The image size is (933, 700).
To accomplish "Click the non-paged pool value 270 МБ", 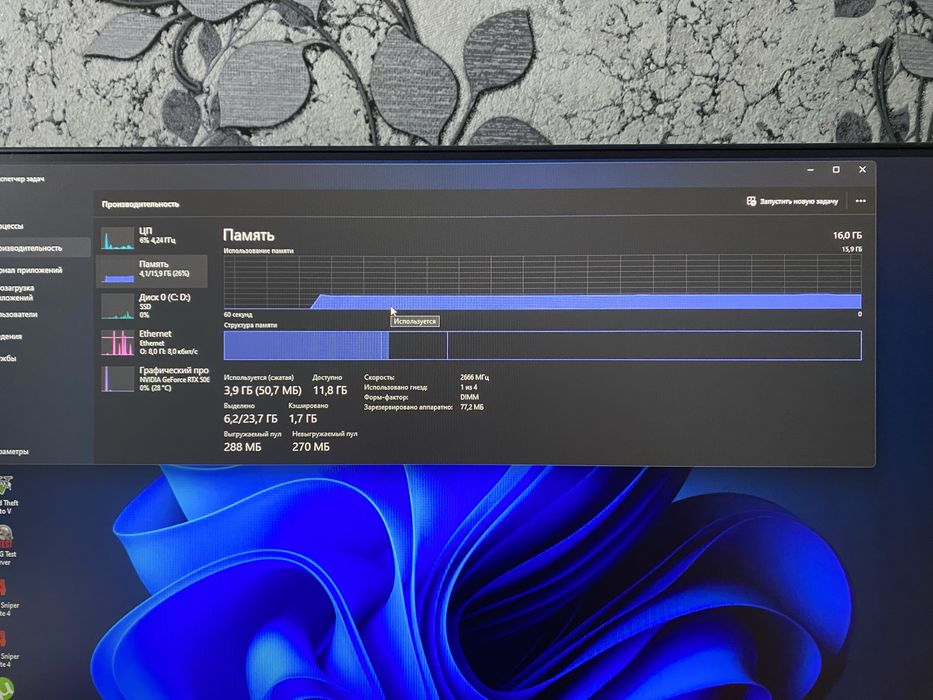I will (x=311, y=446).
